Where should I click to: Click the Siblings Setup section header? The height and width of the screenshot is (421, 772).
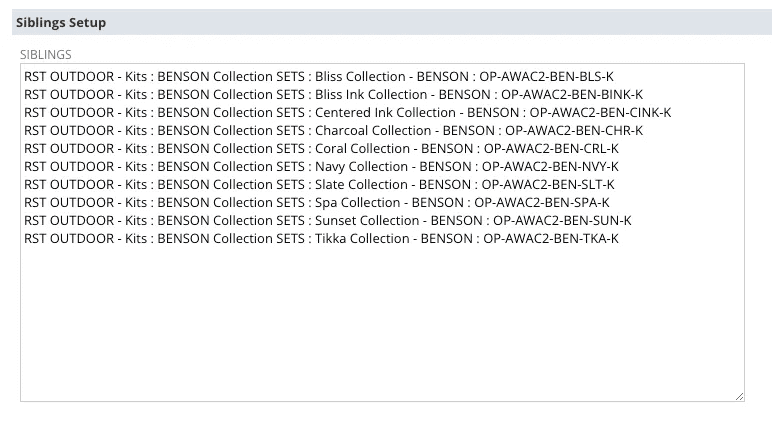point(61,23)
